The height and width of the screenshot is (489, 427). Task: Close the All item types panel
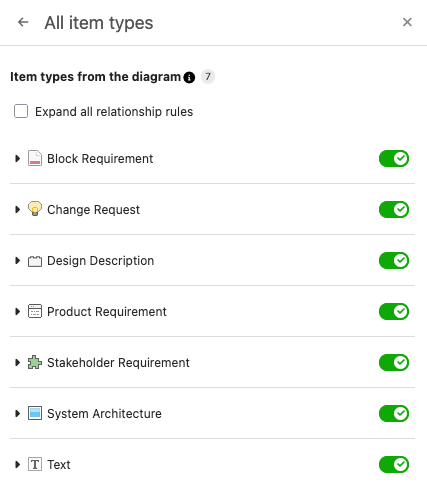(407, 22)
